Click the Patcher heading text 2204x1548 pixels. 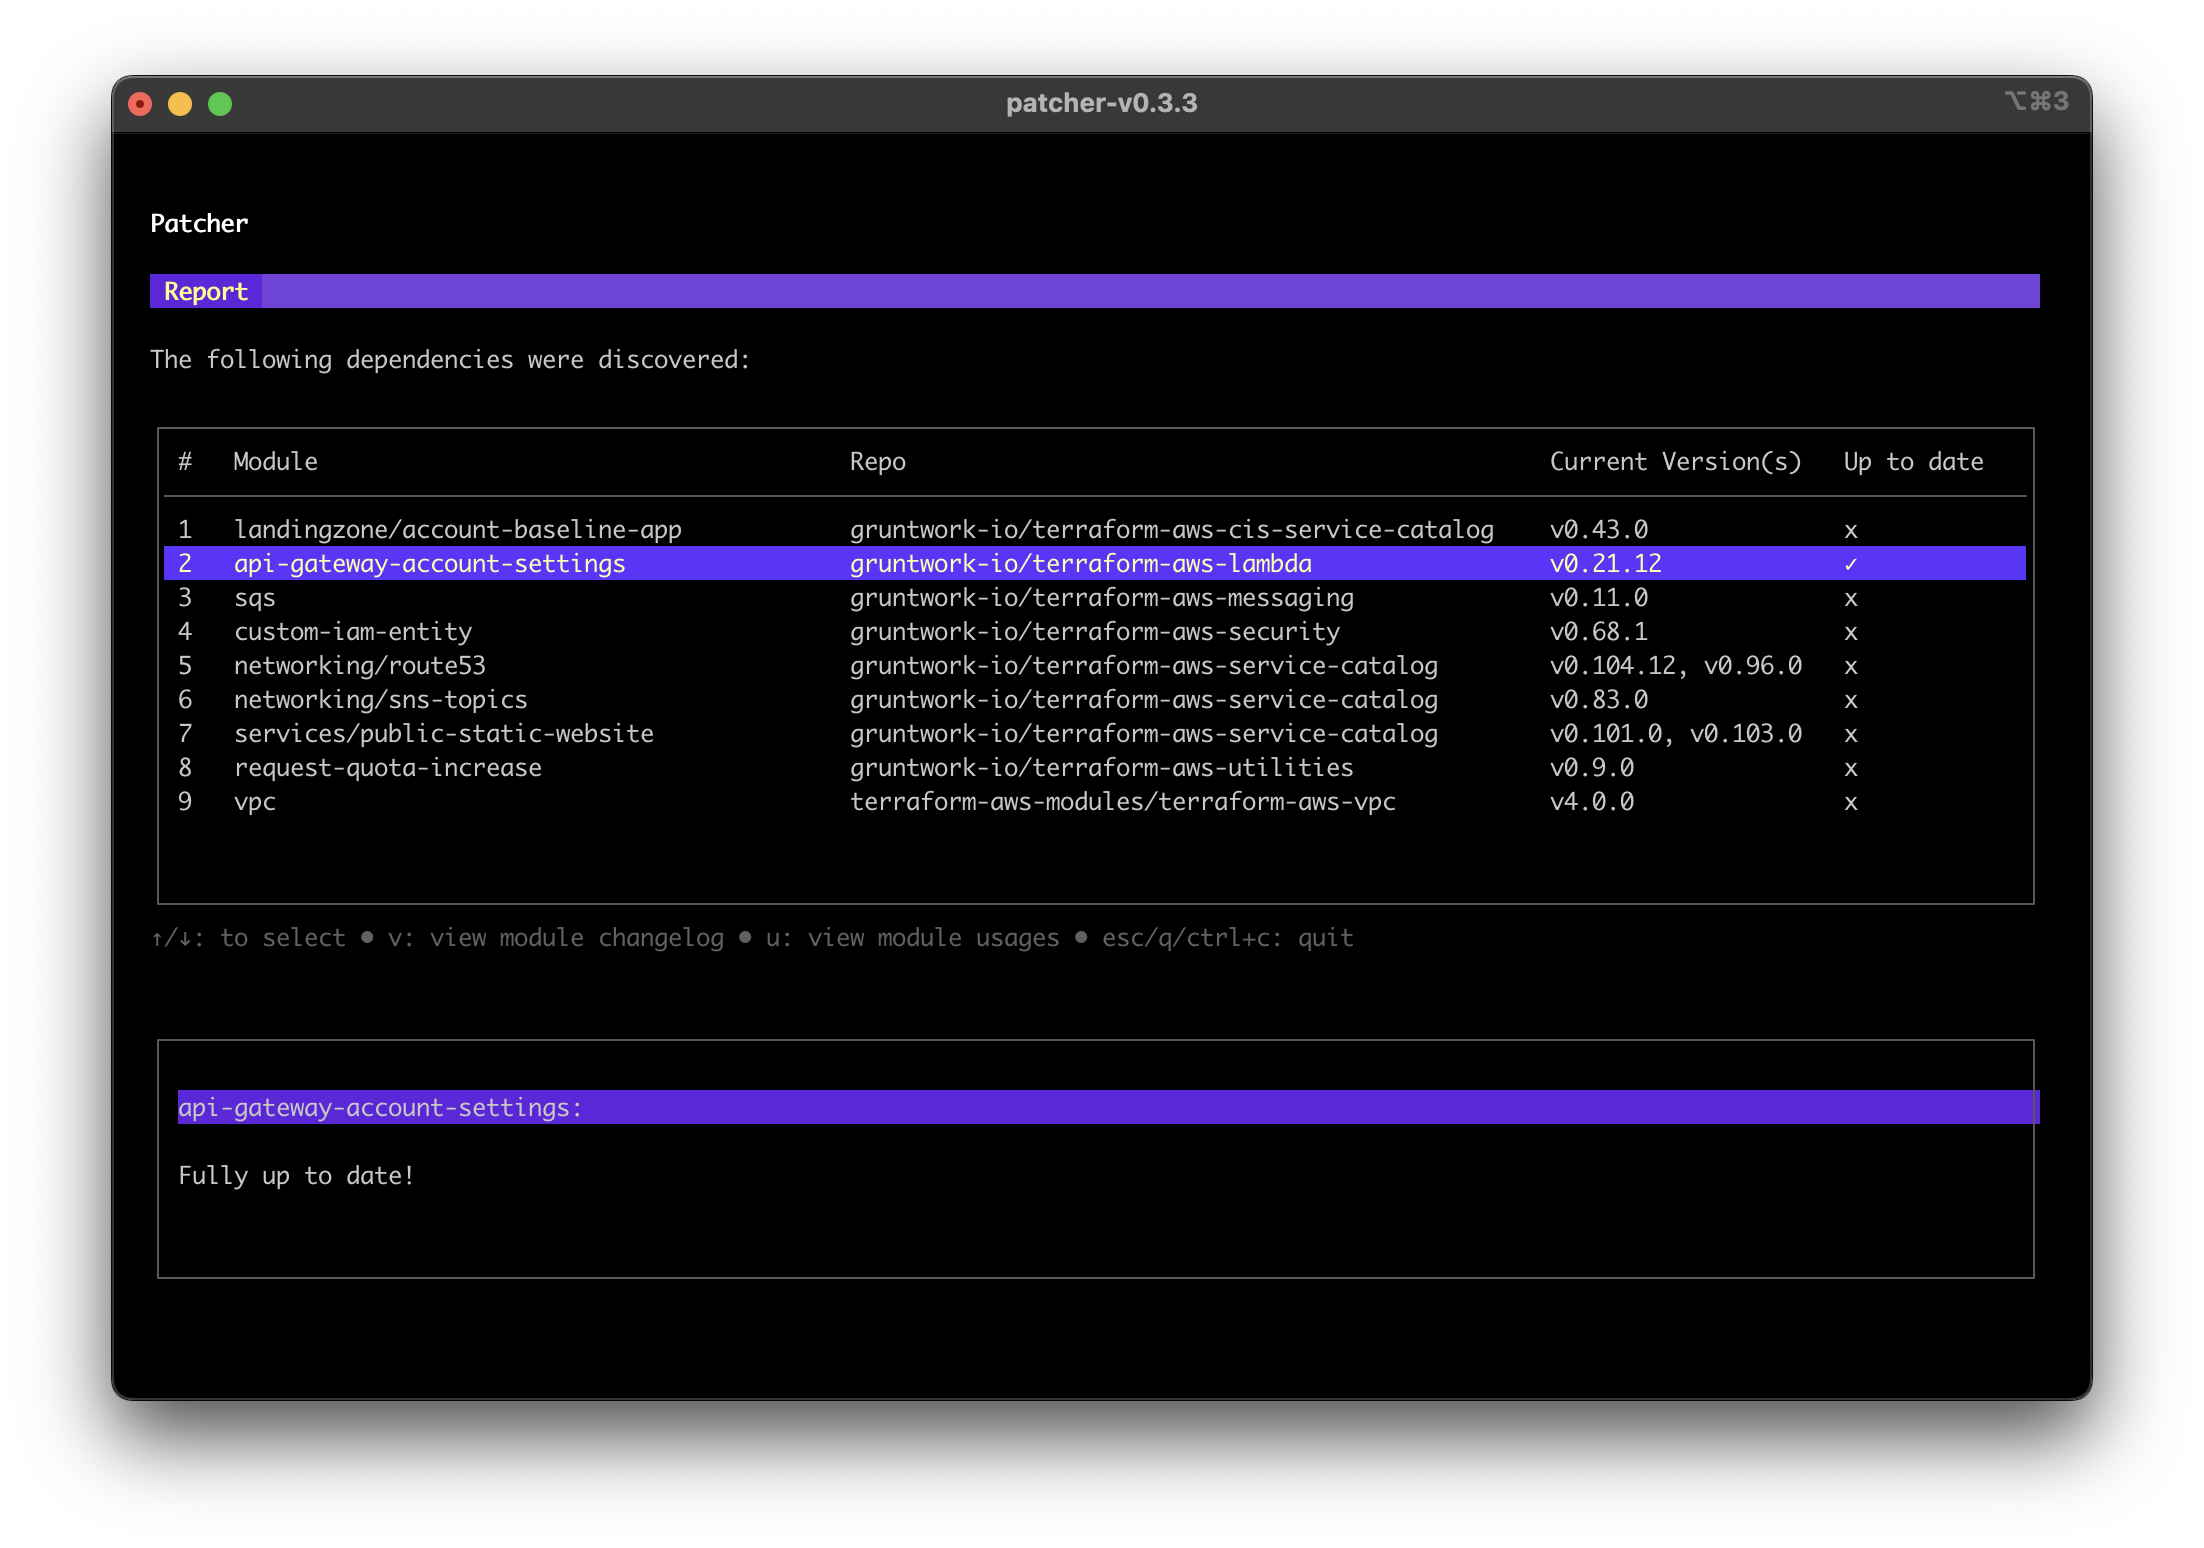click(199, 223)
